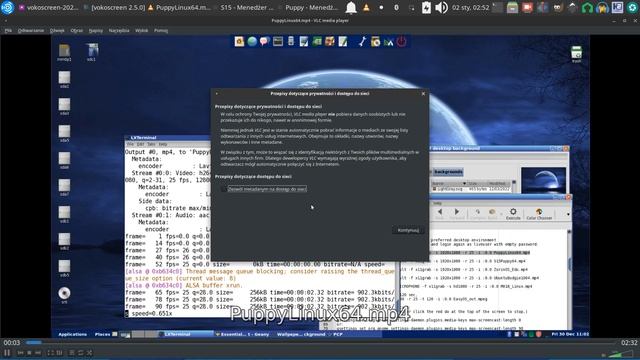Screen dimensions: 640x360
Task: Pause playback in VLC
Action: pos(7,352)
